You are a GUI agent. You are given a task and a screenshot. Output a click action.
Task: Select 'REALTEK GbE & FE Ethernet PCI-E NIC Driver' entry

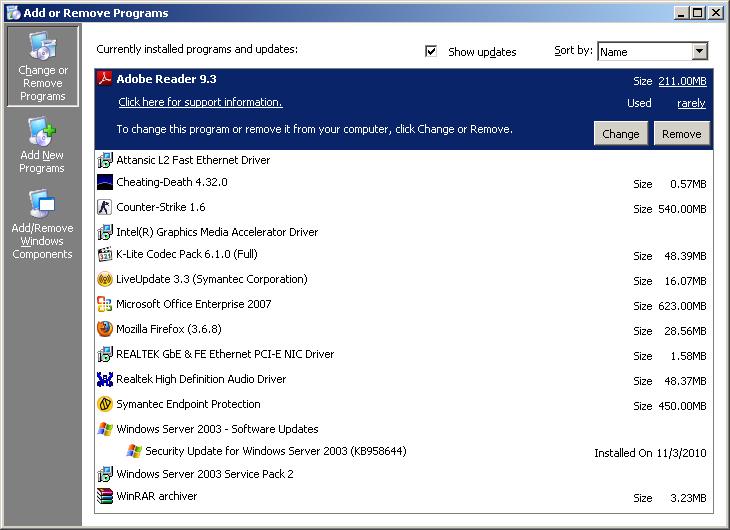point(404,354)
